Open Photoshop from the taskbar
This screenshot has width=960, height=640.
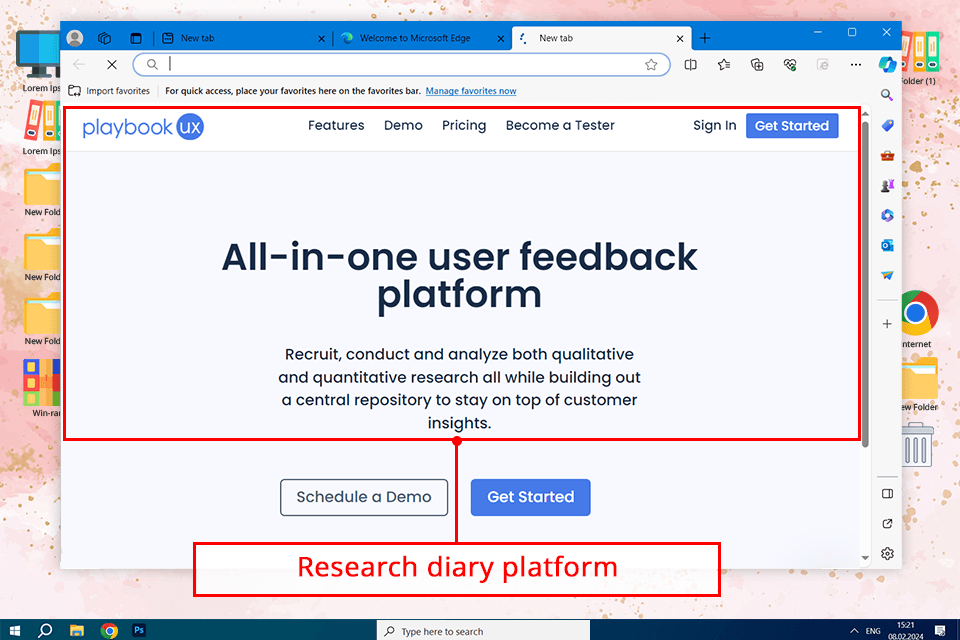[139, 630]
